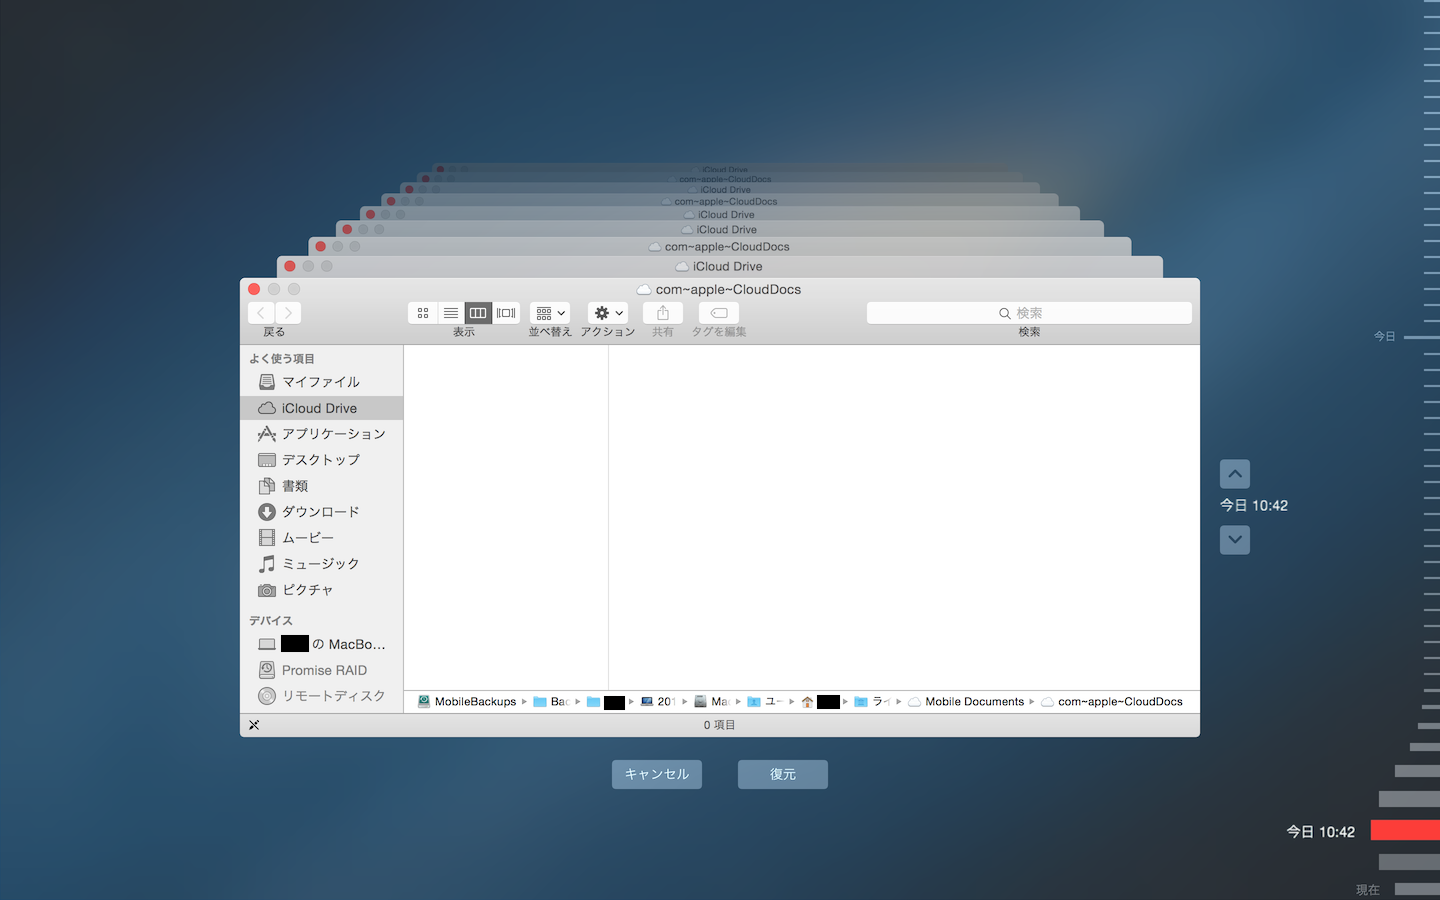The image size is (1440, 900).
Task: Open アプリケーション in the sidebar
Action: (321, 434)
